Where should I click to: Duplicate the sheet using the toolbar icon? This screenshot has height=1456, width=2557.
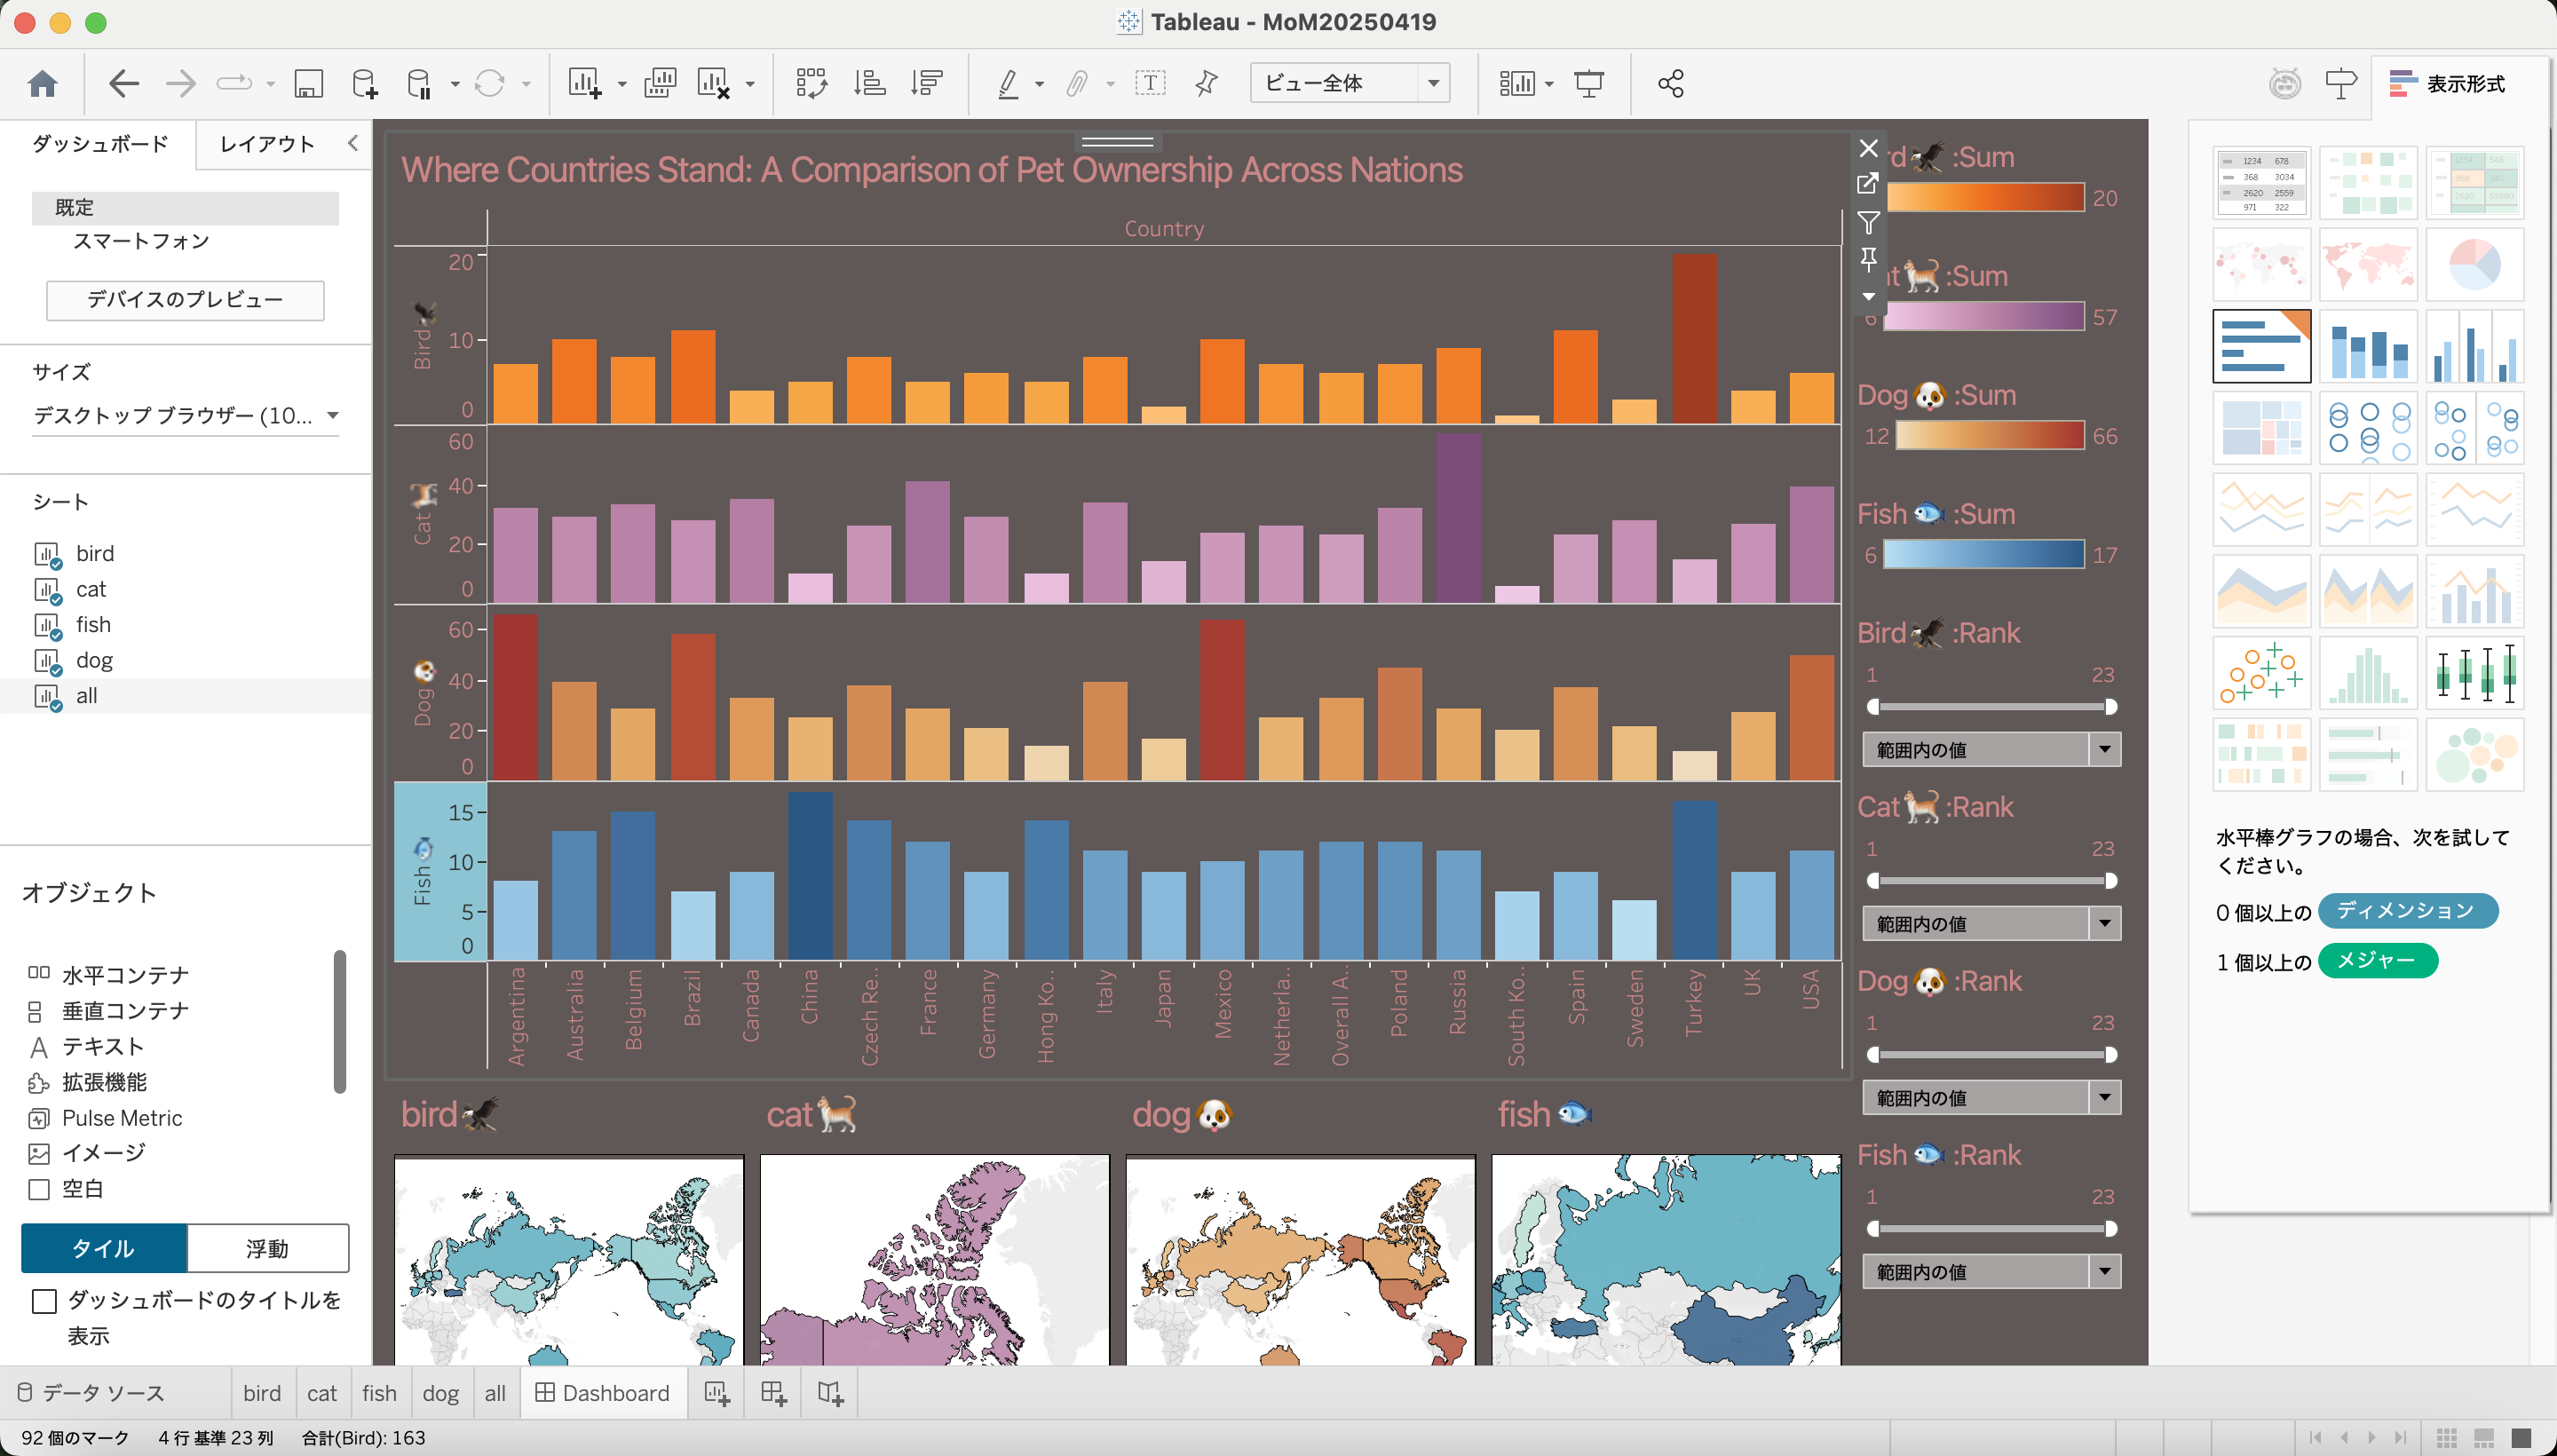(660, 83)
